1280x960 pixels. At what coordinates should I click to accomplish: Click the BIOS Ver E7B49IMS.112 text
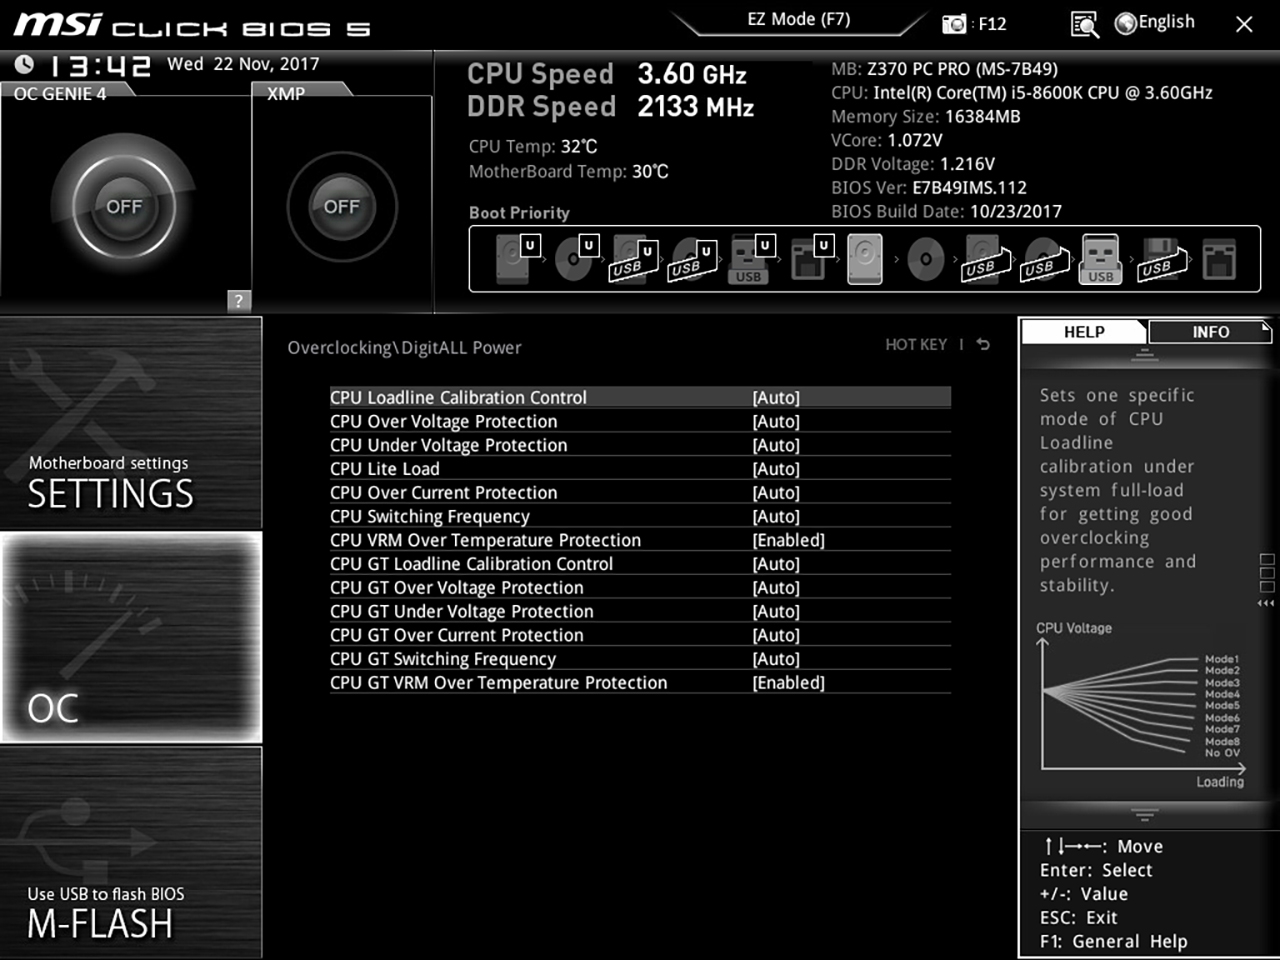click(x=929, y=188)
